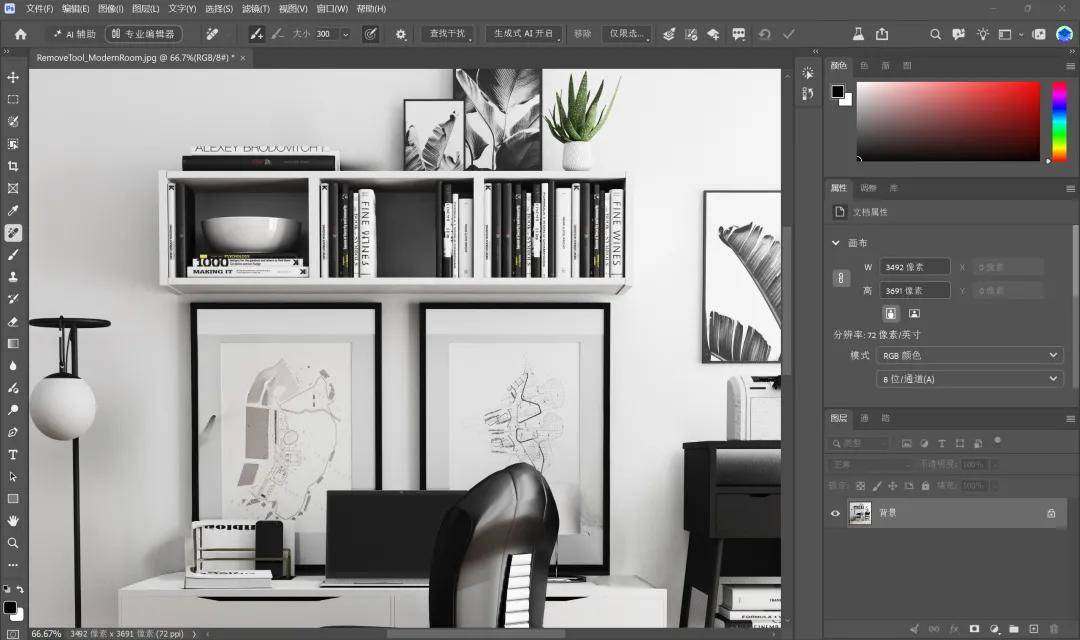Screen dimensions: 1080x640
Task: Open the 模式 RGB 颜色 dropdown
Action: [969, 355]
